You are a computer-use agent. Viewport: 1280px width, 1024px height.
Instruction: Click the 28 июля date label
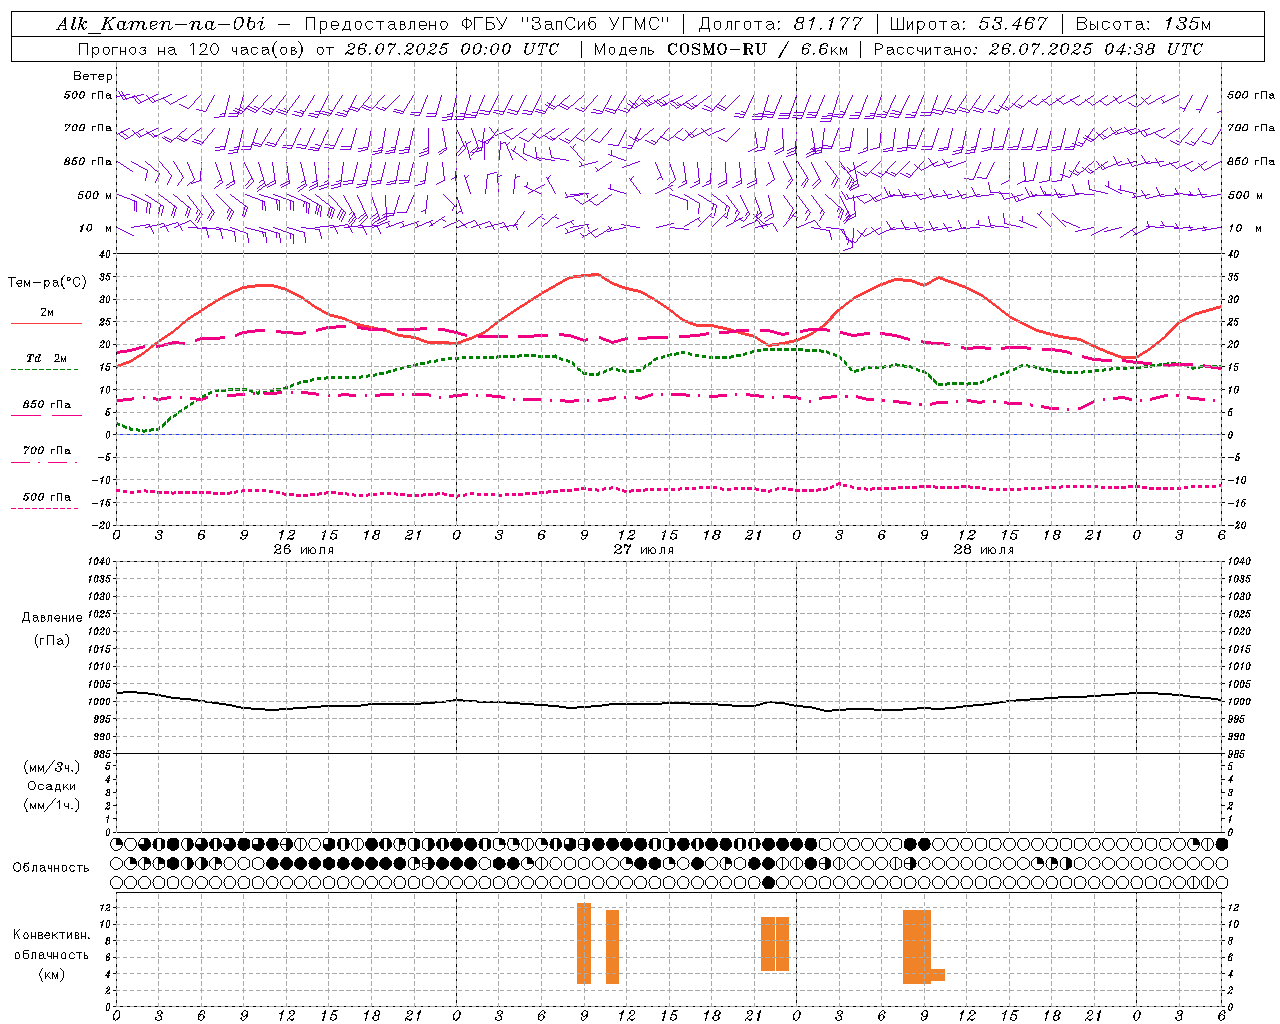coord(983,549)
